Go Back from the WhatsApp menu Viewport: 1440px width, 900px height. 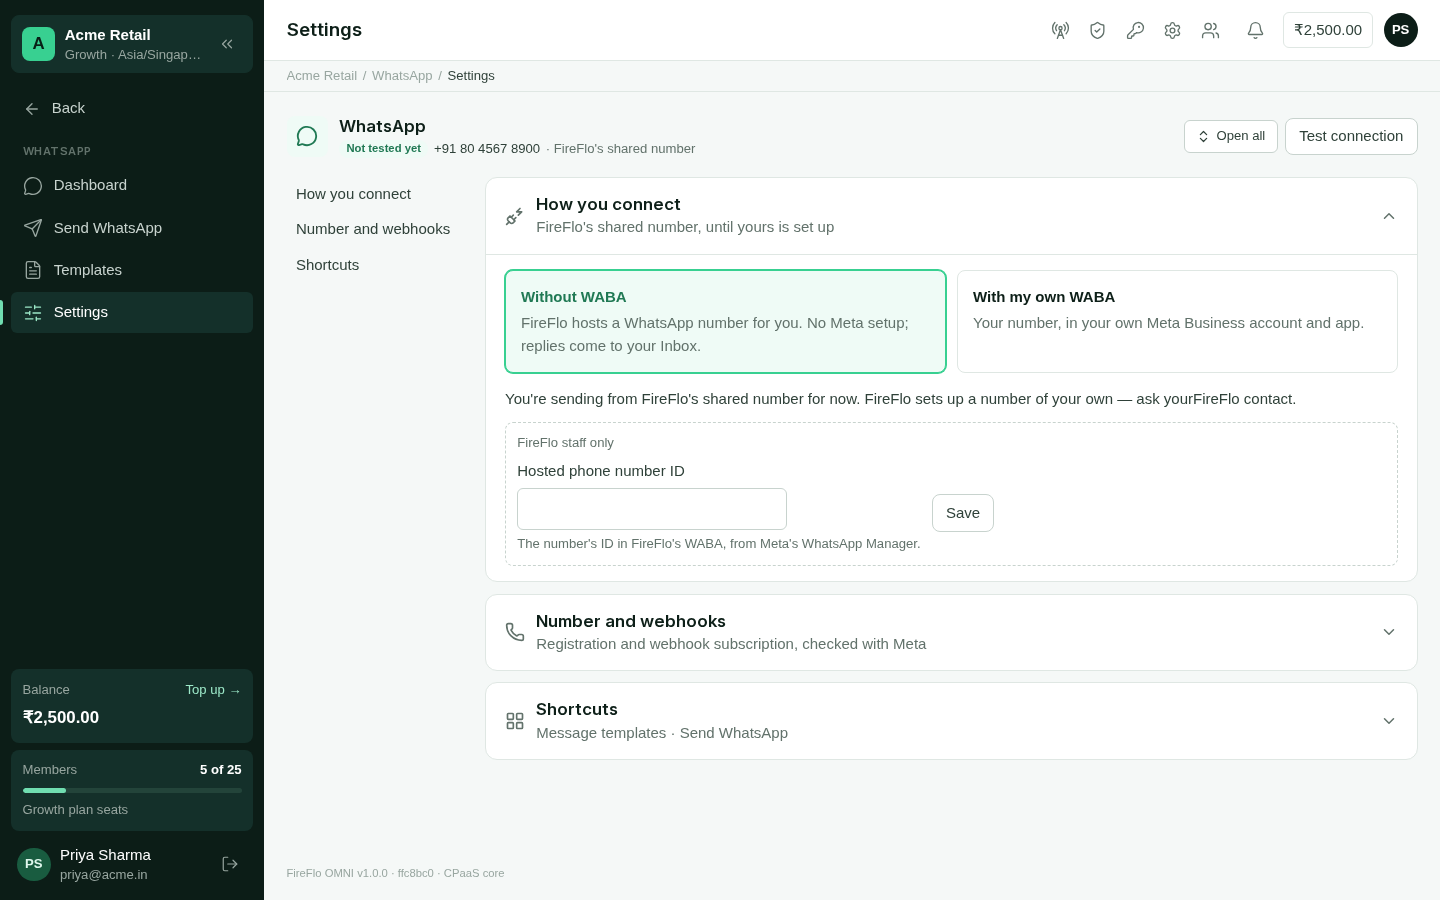[x=132, y=108]
